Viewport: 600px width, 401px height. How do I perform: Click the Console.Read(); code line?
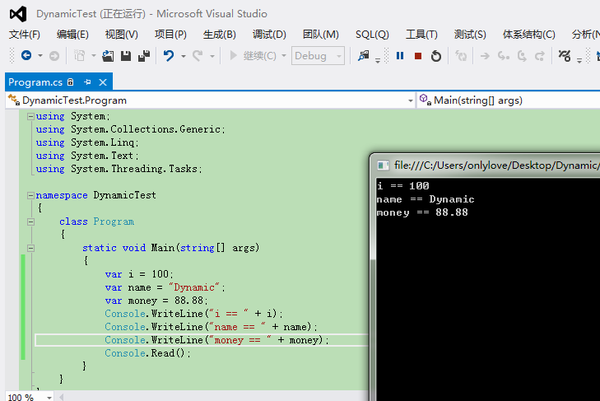[148, 353]
